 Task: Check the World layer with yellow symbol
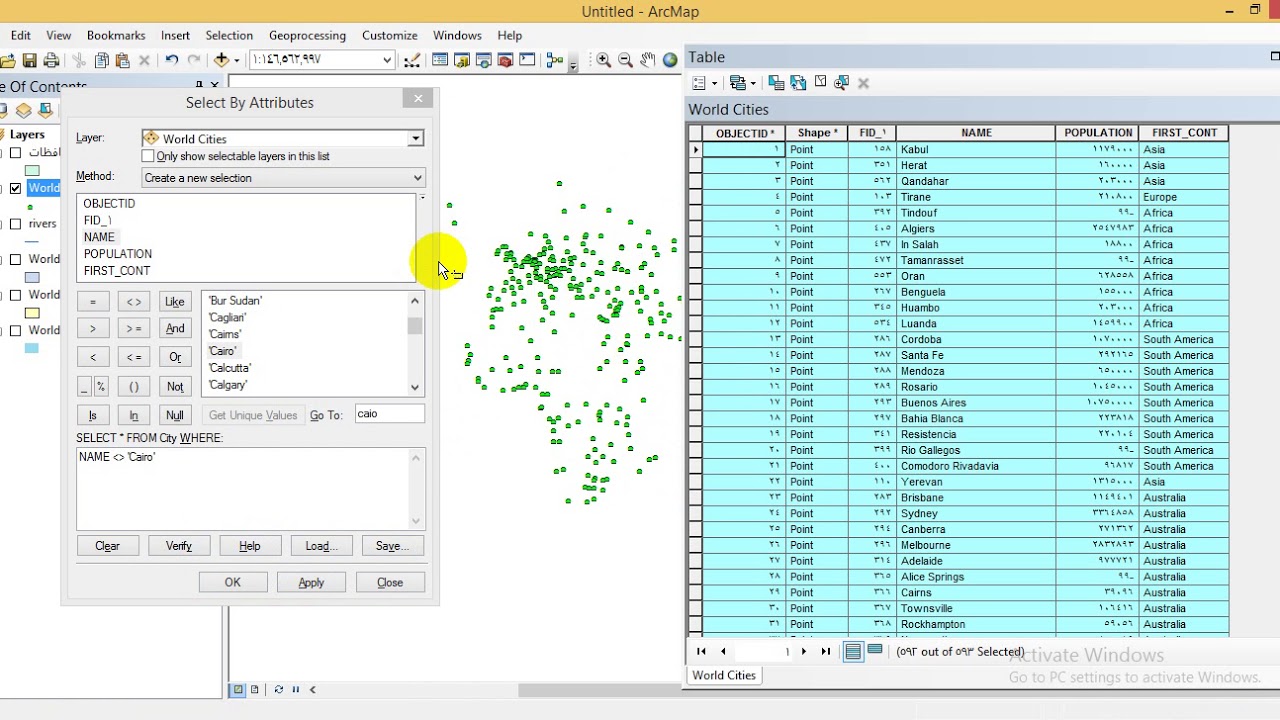pos(15,295)
